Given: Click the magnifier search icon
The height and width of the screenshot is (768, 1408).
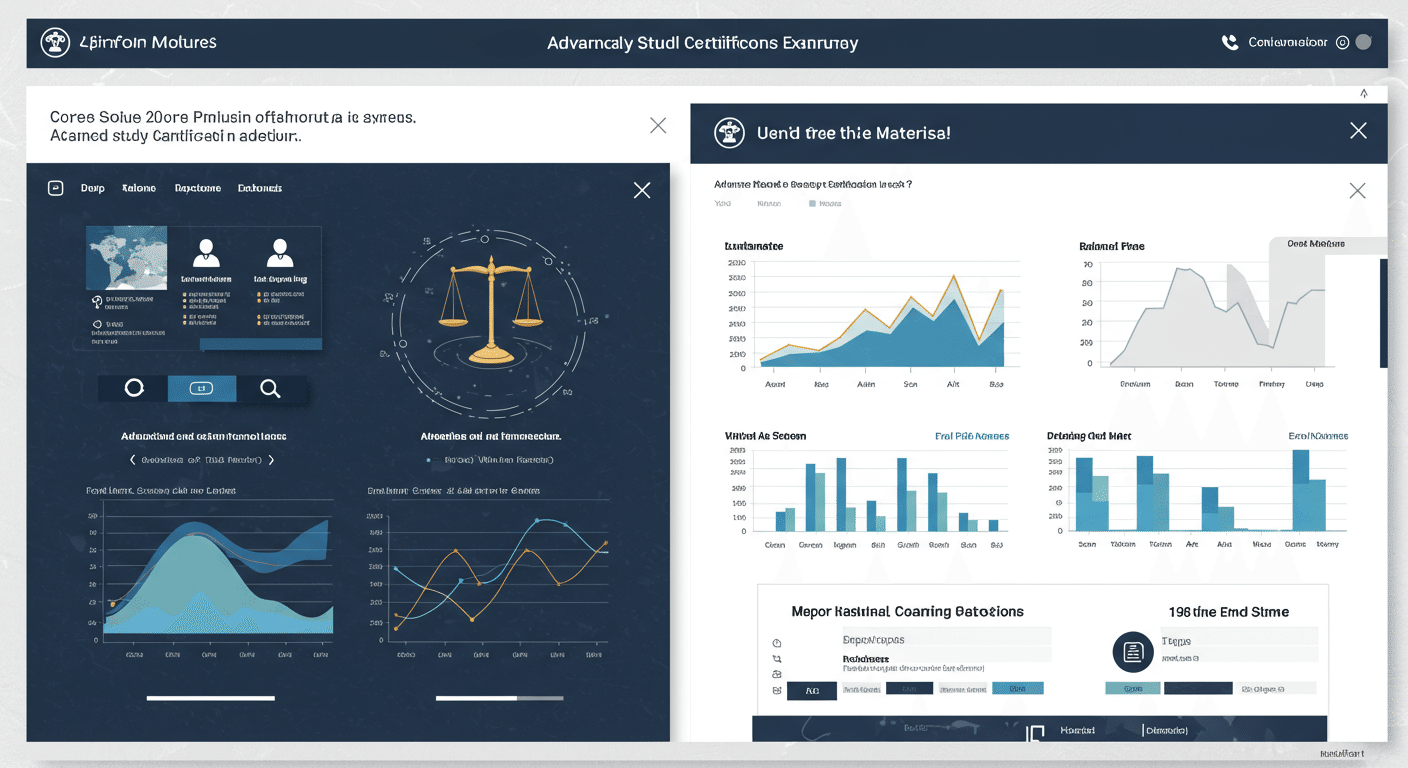Looking at the screenshot, I should pos(270,388).
